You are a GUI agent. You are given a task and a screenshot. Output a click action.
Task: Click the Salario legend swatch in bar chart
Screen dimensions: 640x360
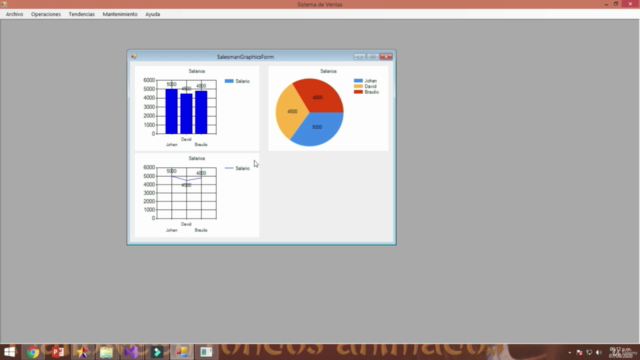[229, 81]
